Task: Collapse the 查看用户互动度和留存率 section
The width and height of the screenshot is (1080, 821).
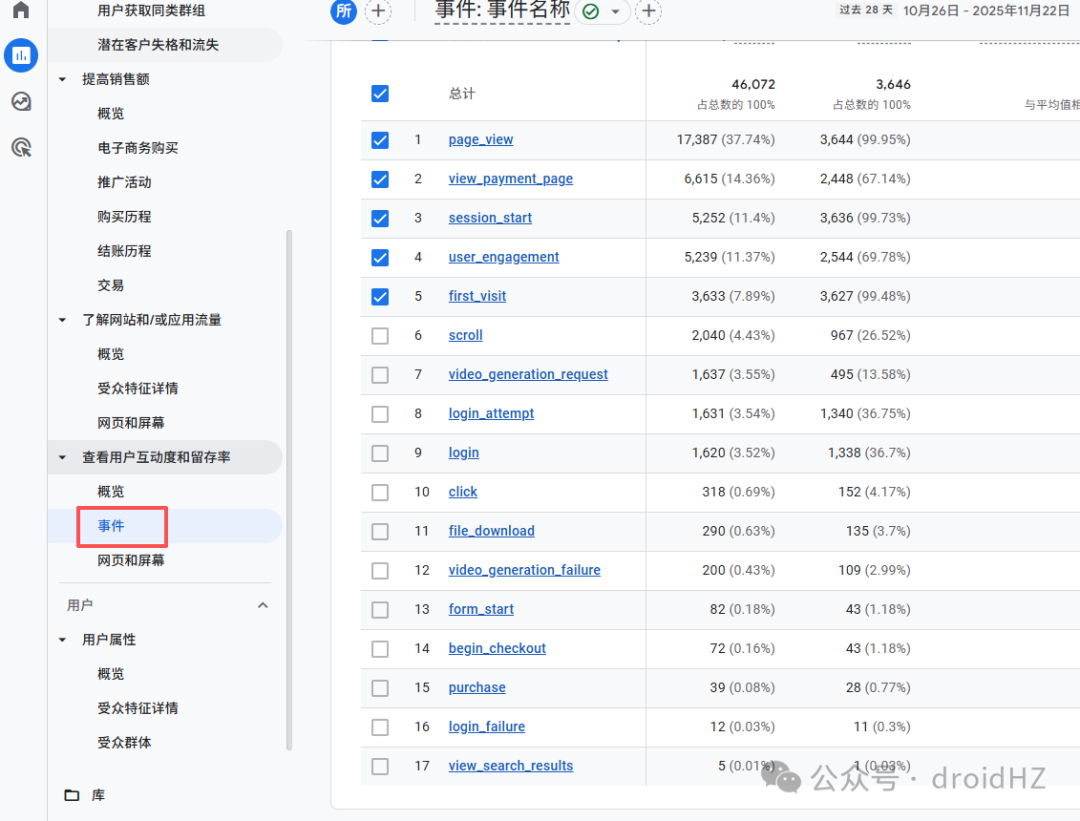Action: pos(63,457)
